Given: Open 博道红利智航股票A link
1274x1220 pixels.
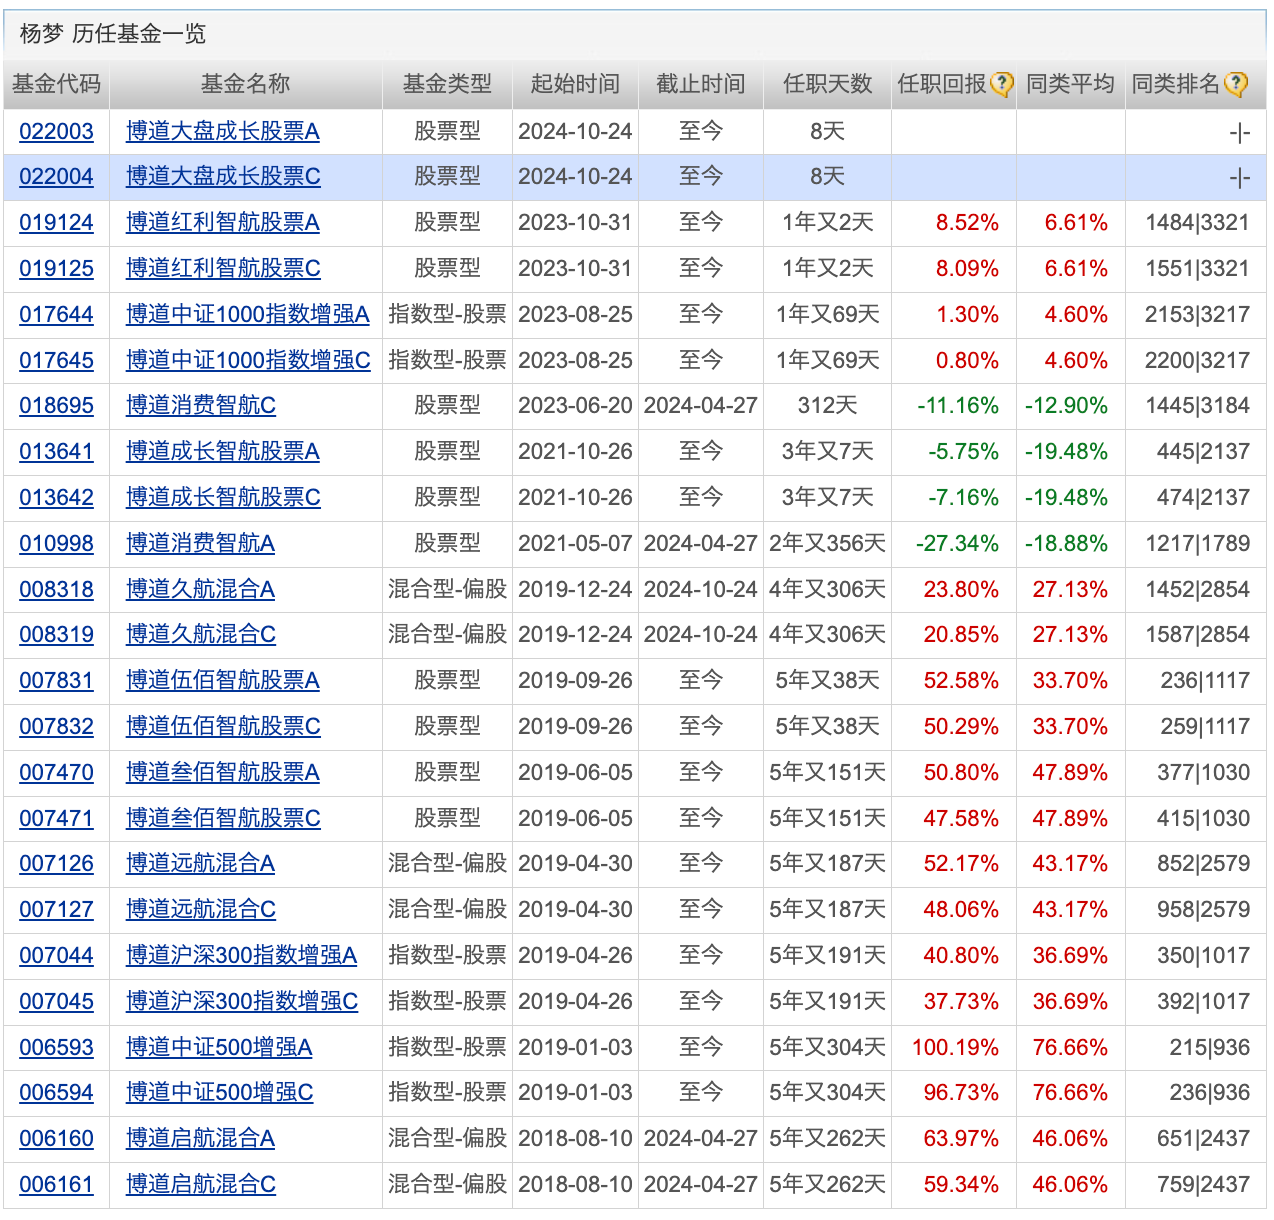Looking at the screenshot, I should point(223,223).
